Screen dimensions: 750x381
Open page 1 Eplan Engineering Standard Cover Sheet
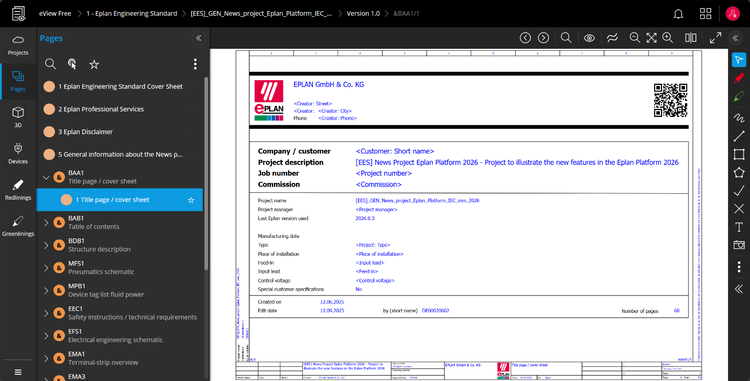120,87
